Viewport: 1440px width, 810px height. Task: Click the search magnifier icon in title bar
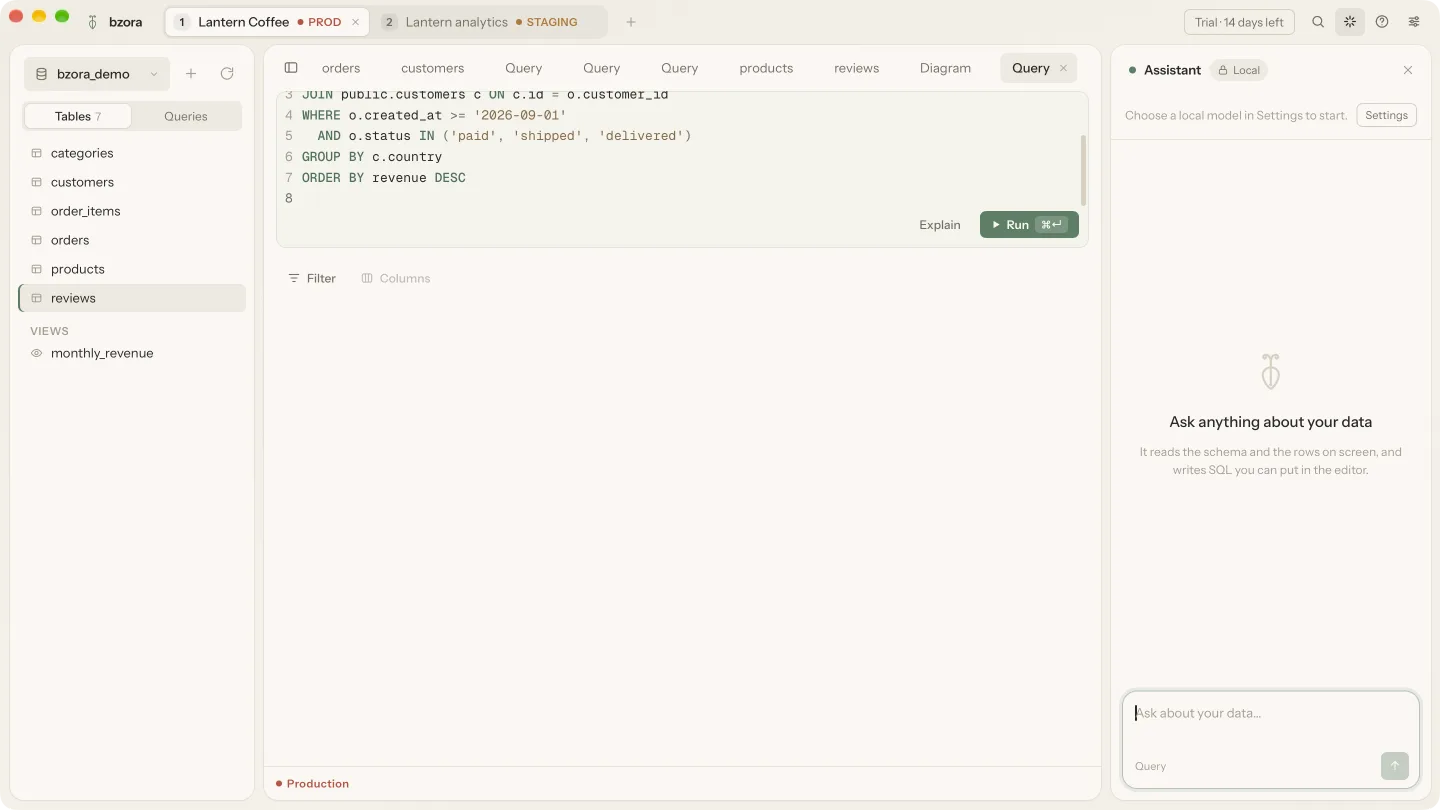click(1318, 22)
